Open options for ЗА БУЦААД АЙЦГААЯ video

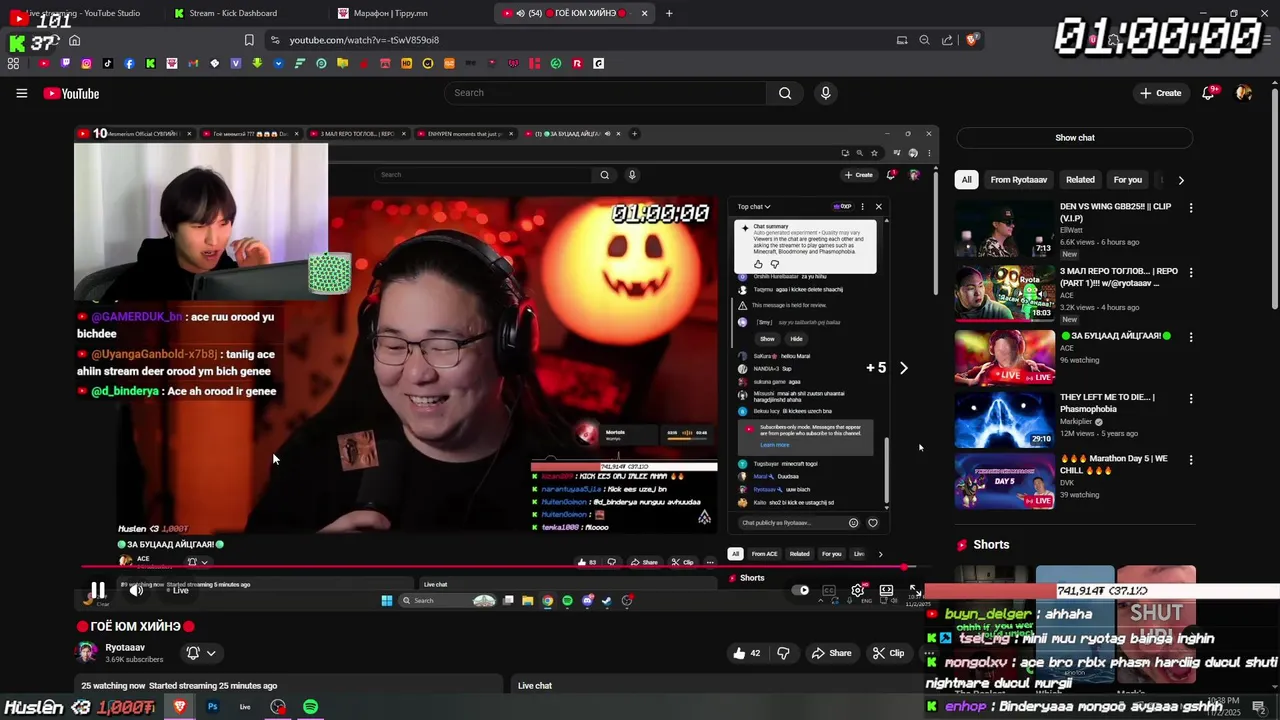click(1190, 337)
